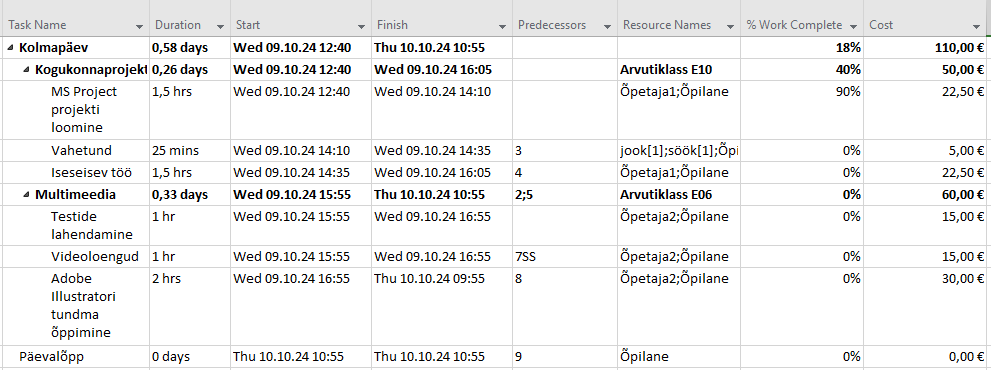
Task: Open the % Work Complete column dropdown
Action: click(853, 26)
